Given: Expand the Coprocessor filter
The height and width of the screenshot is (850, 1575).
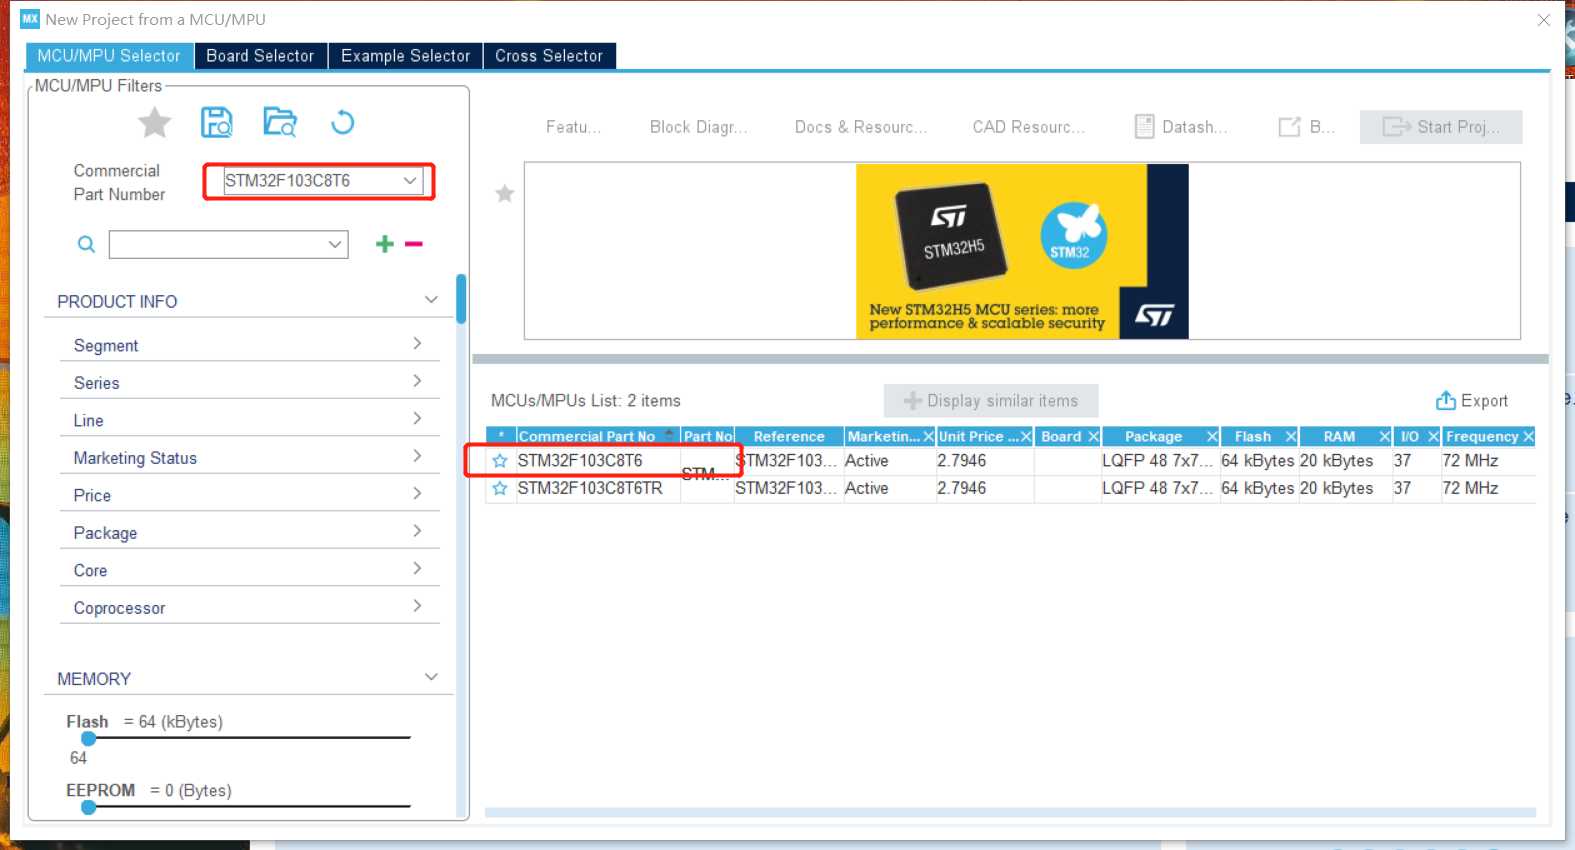Looking at the screenshot, I should click(417, 606).
